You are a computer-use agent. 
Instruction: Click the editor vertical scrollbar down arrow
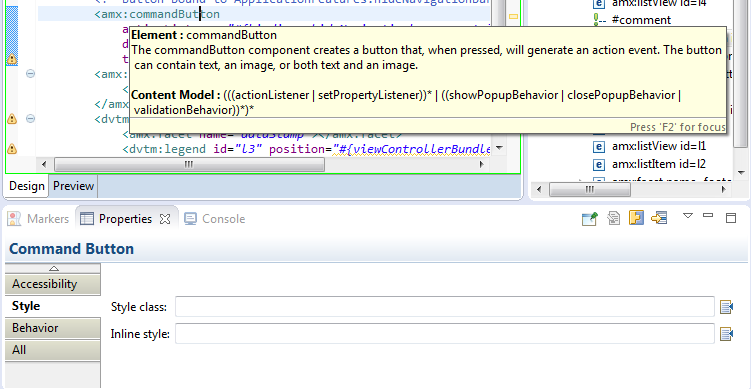pos(499,148)
